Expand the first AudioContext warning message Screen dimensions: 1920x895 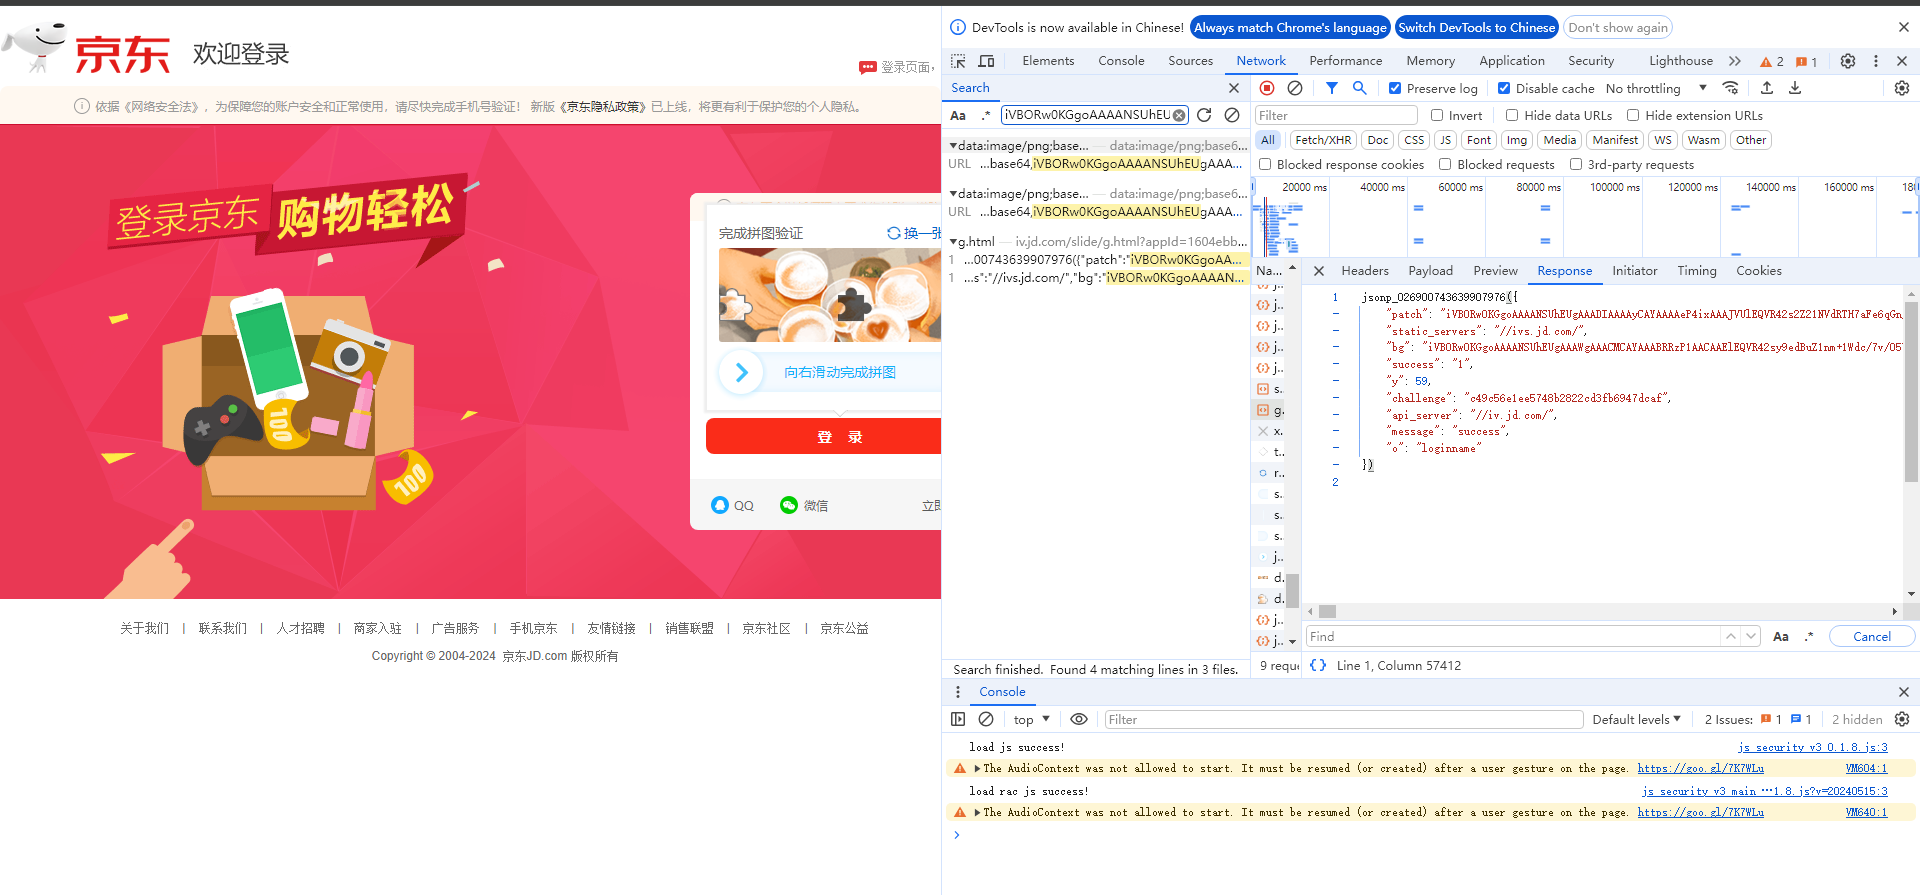978,769
